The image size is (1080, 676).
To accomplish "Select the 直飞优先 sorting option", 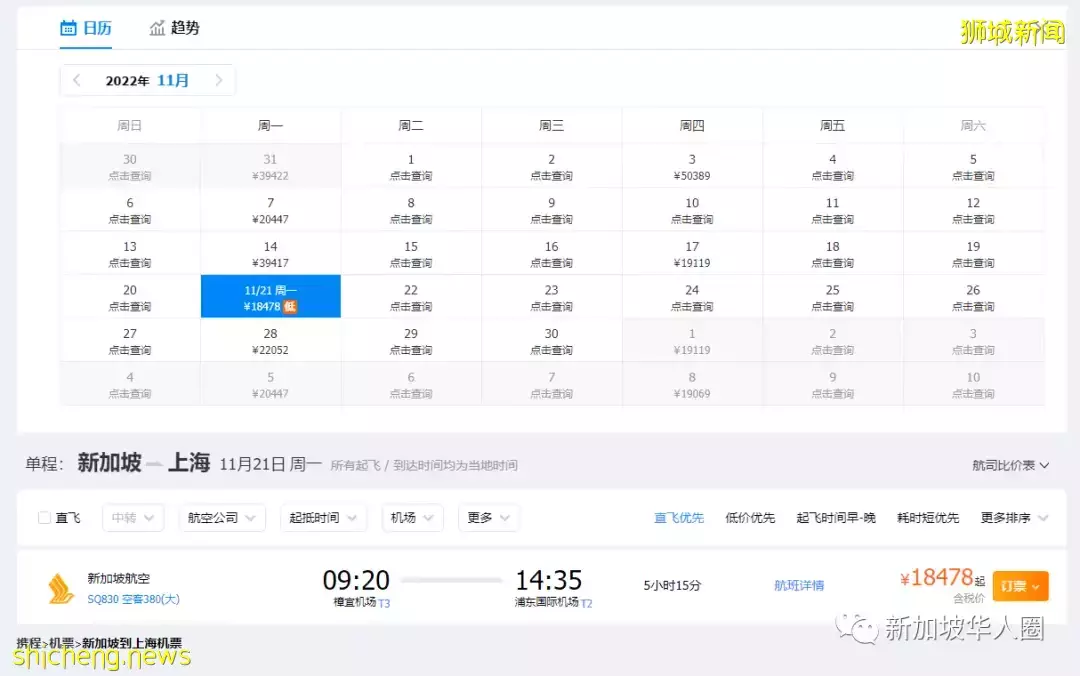I will (x=678, y=517).
